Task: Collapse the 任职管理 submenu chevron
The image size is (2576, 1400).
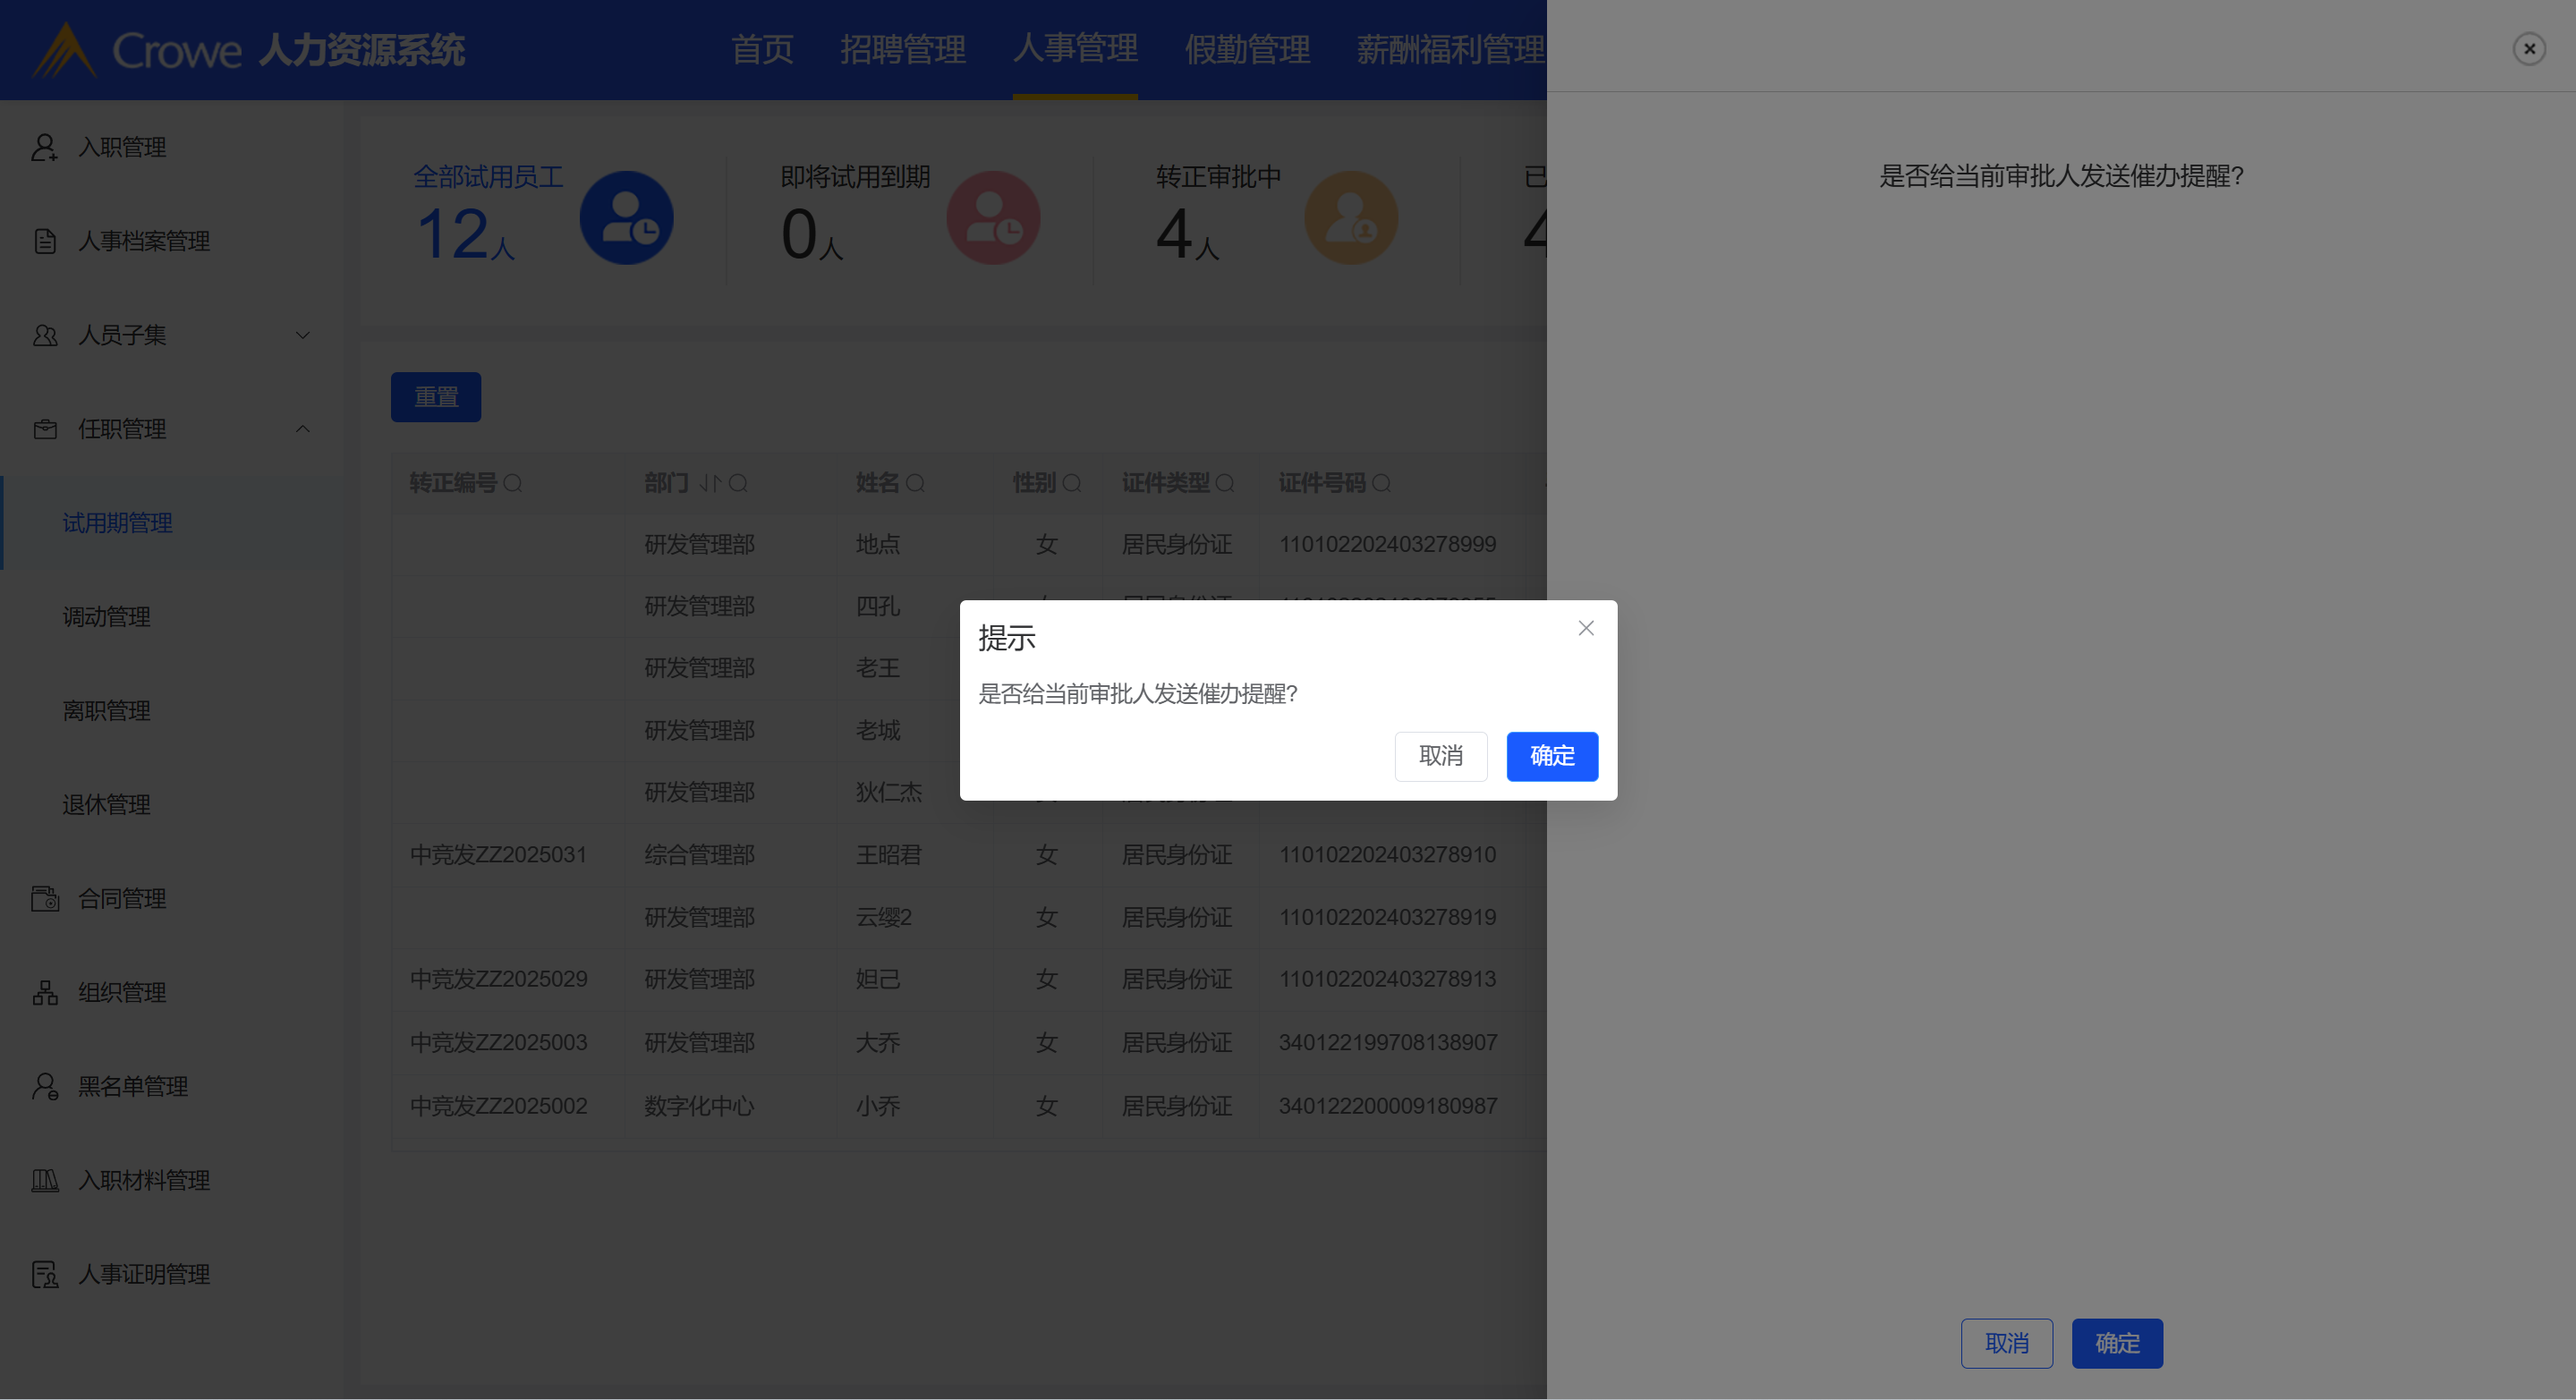Action: pos(302,429)
